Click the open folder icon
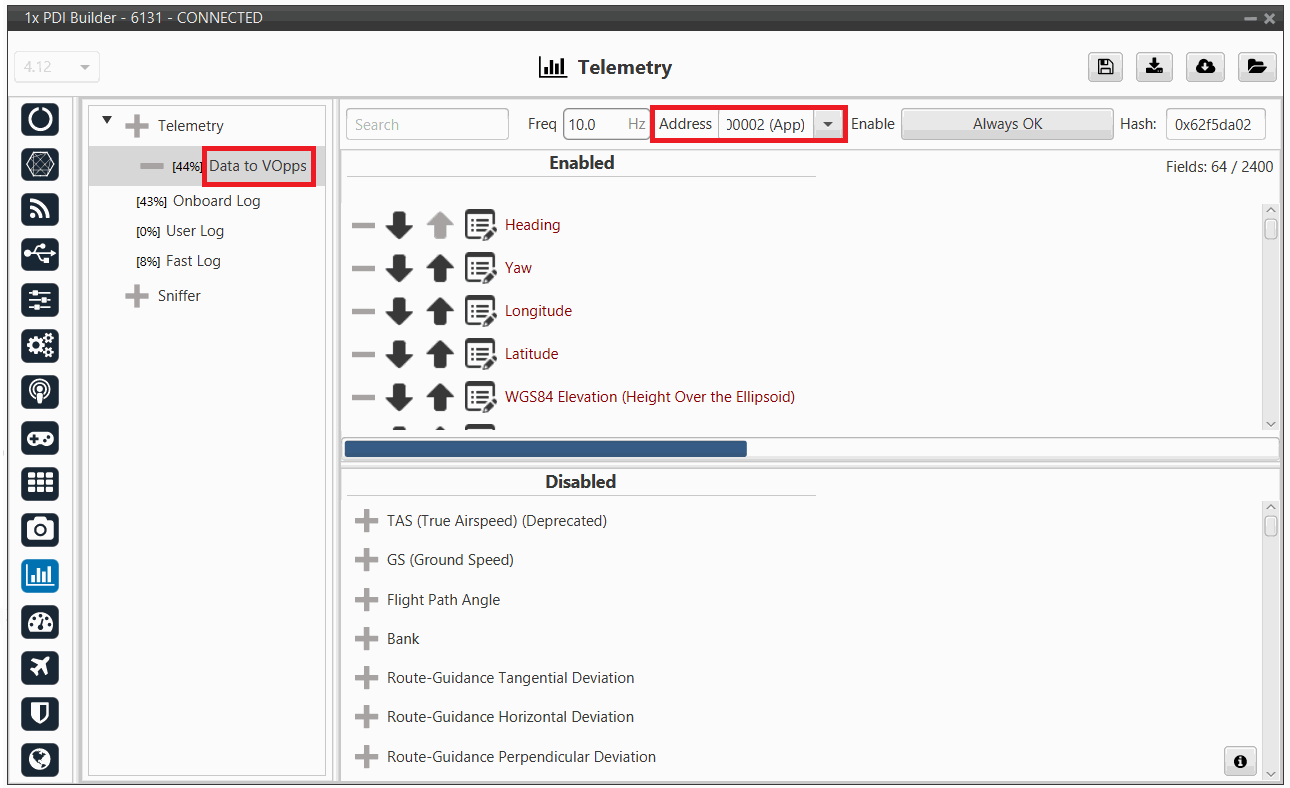 [1256, 67]
